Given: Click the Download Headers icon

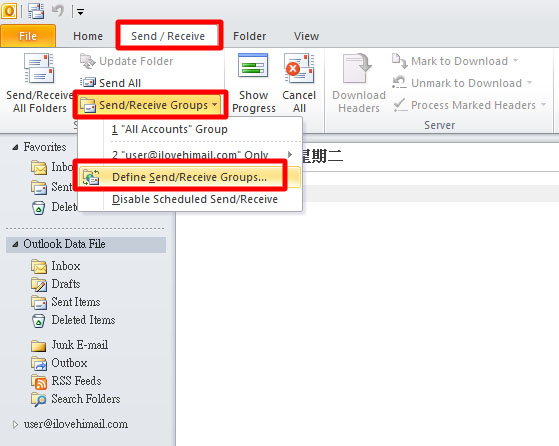Looking at the screenshot, I should tap(358, 68).
